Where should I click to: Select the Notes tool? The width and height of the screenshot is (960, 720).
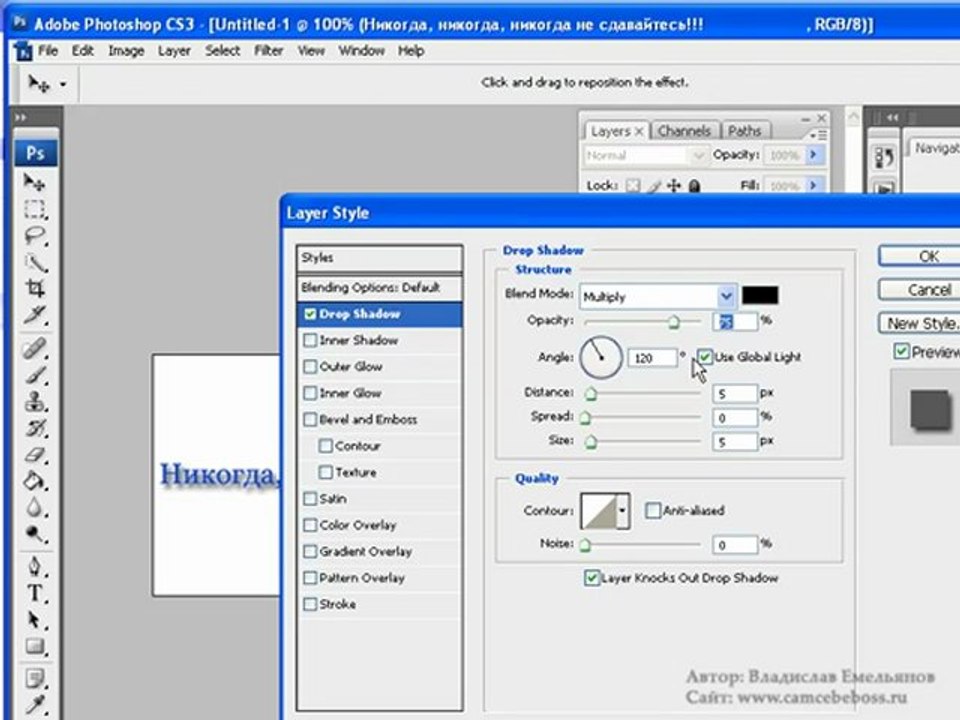(35, 679)
